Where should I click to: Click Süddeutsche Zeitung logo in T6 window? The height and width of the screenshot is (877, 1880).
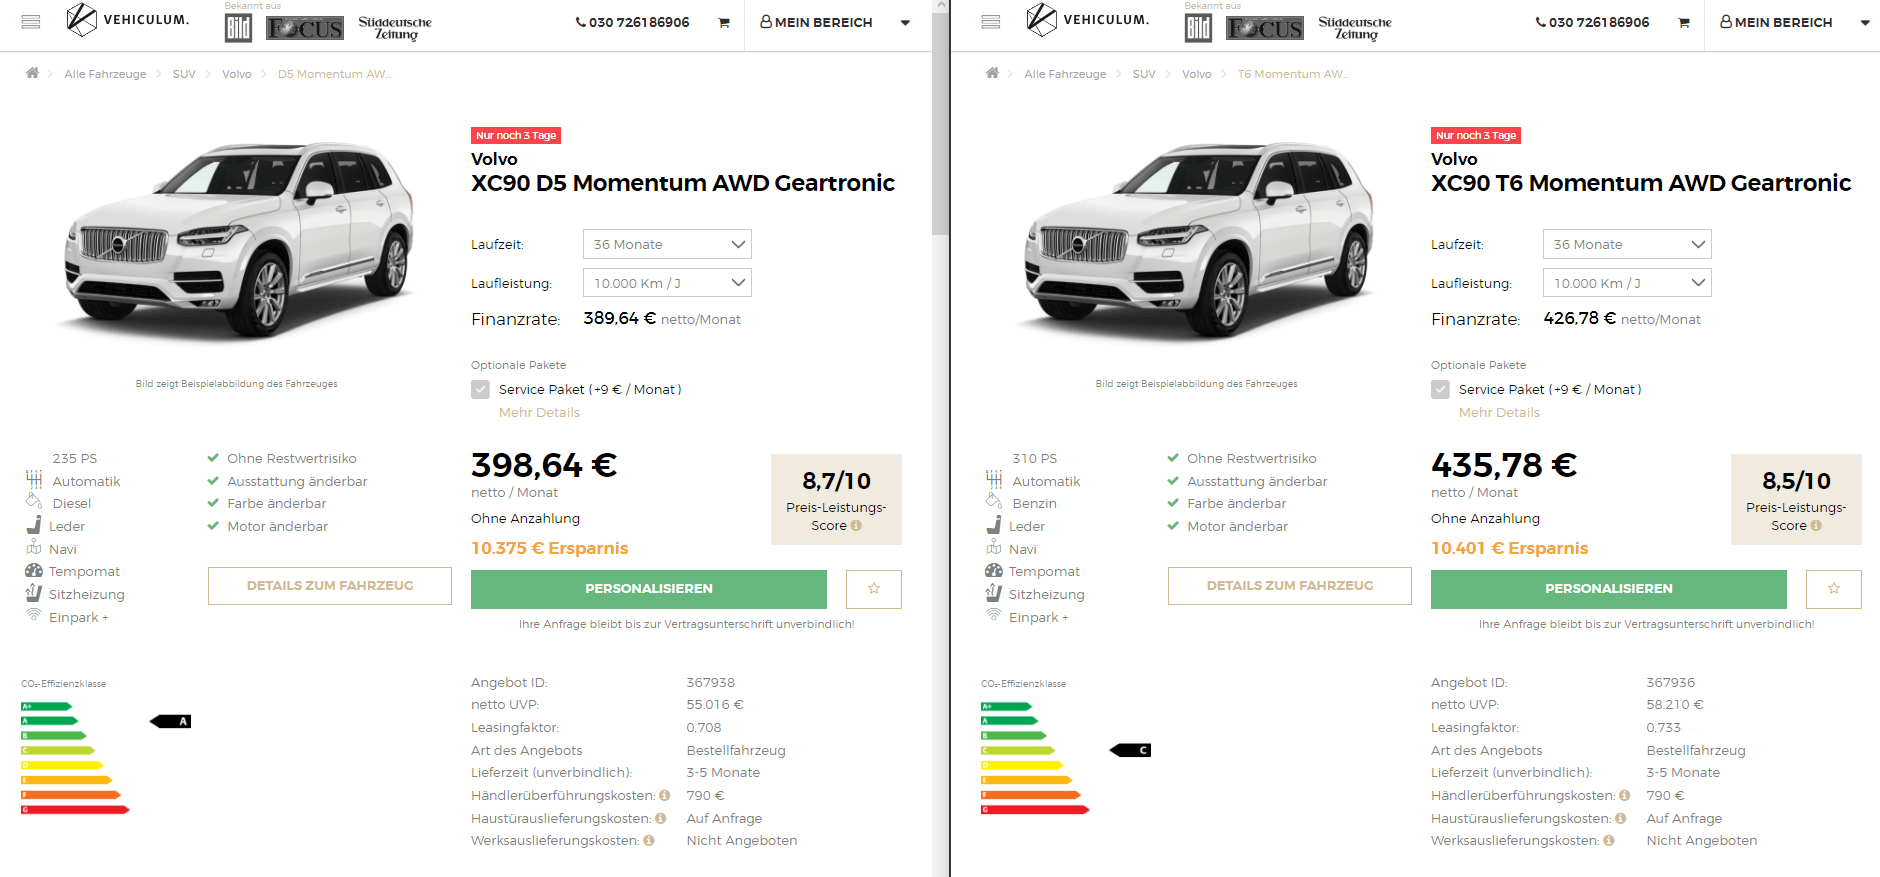click(x=1355, y=28)
